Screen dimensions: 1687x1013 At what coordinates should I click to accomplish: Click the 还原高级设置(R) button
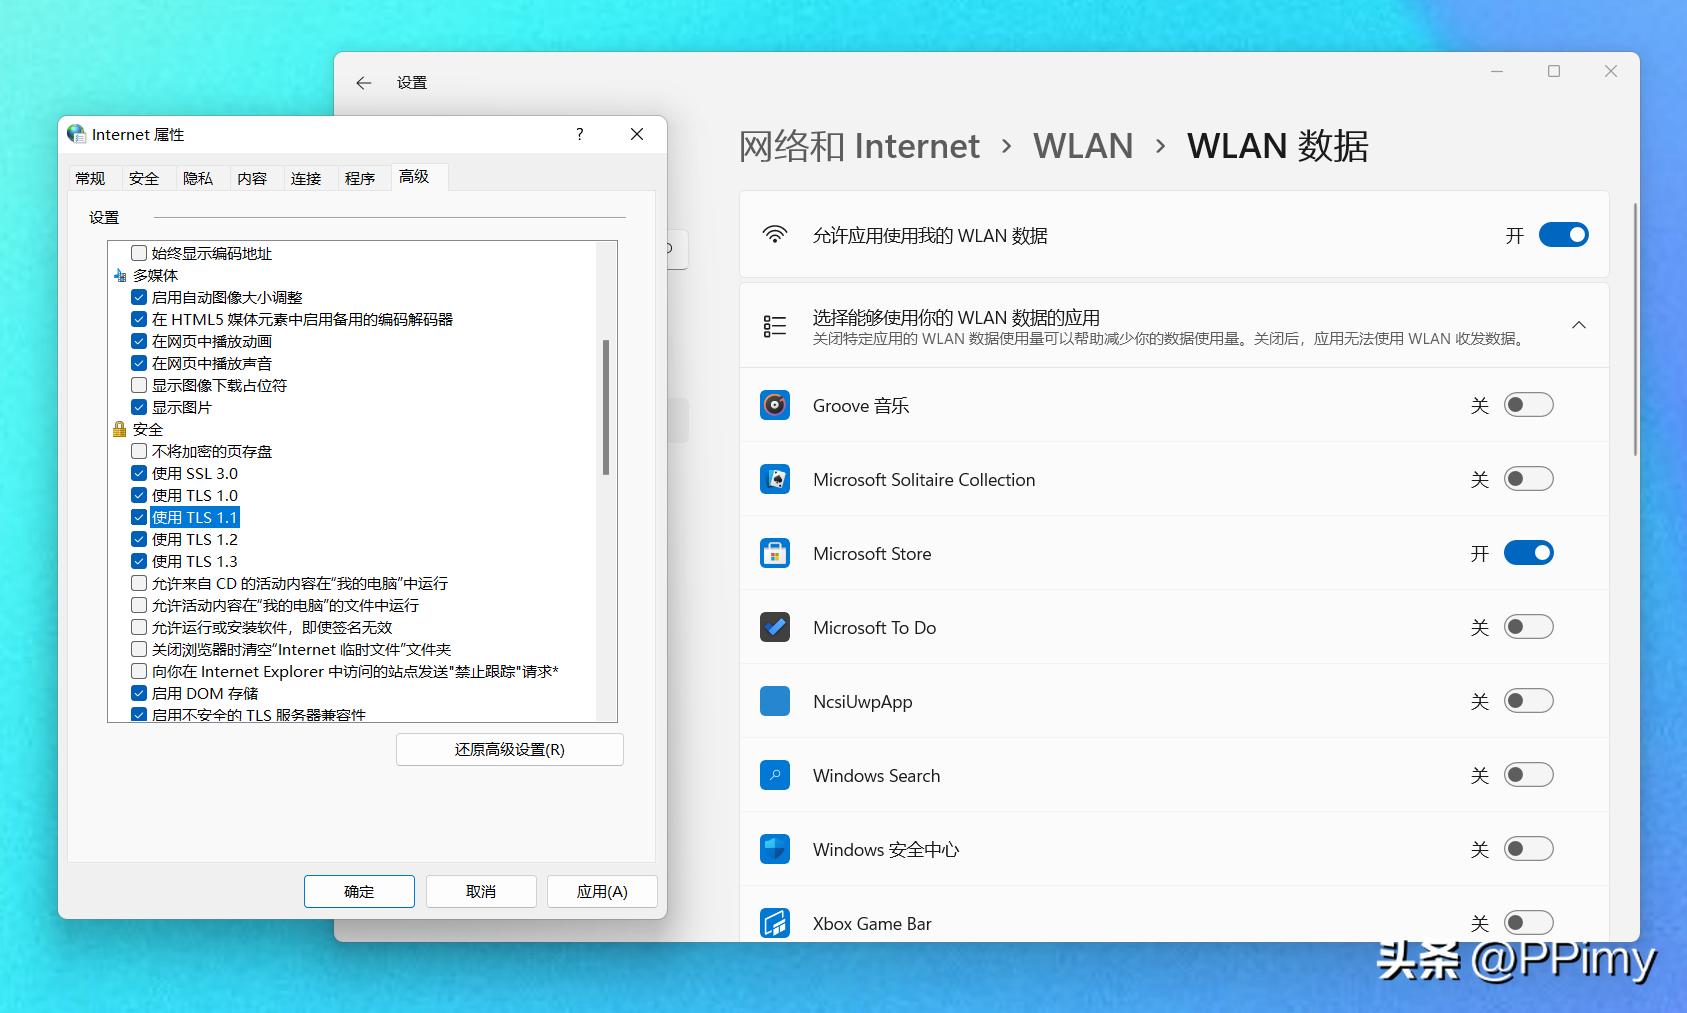[510, 749]
